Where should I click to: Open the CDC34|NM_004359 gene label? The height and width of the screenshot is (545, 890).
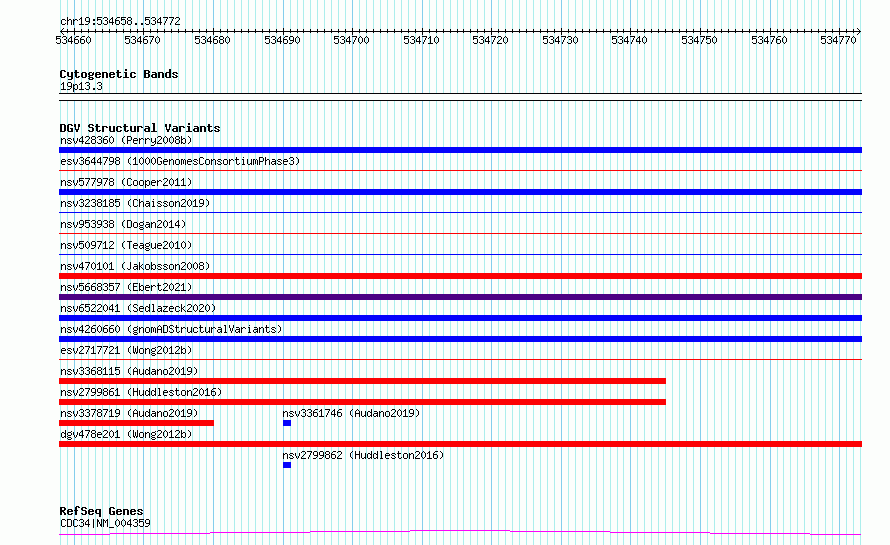tap(105, 523)
